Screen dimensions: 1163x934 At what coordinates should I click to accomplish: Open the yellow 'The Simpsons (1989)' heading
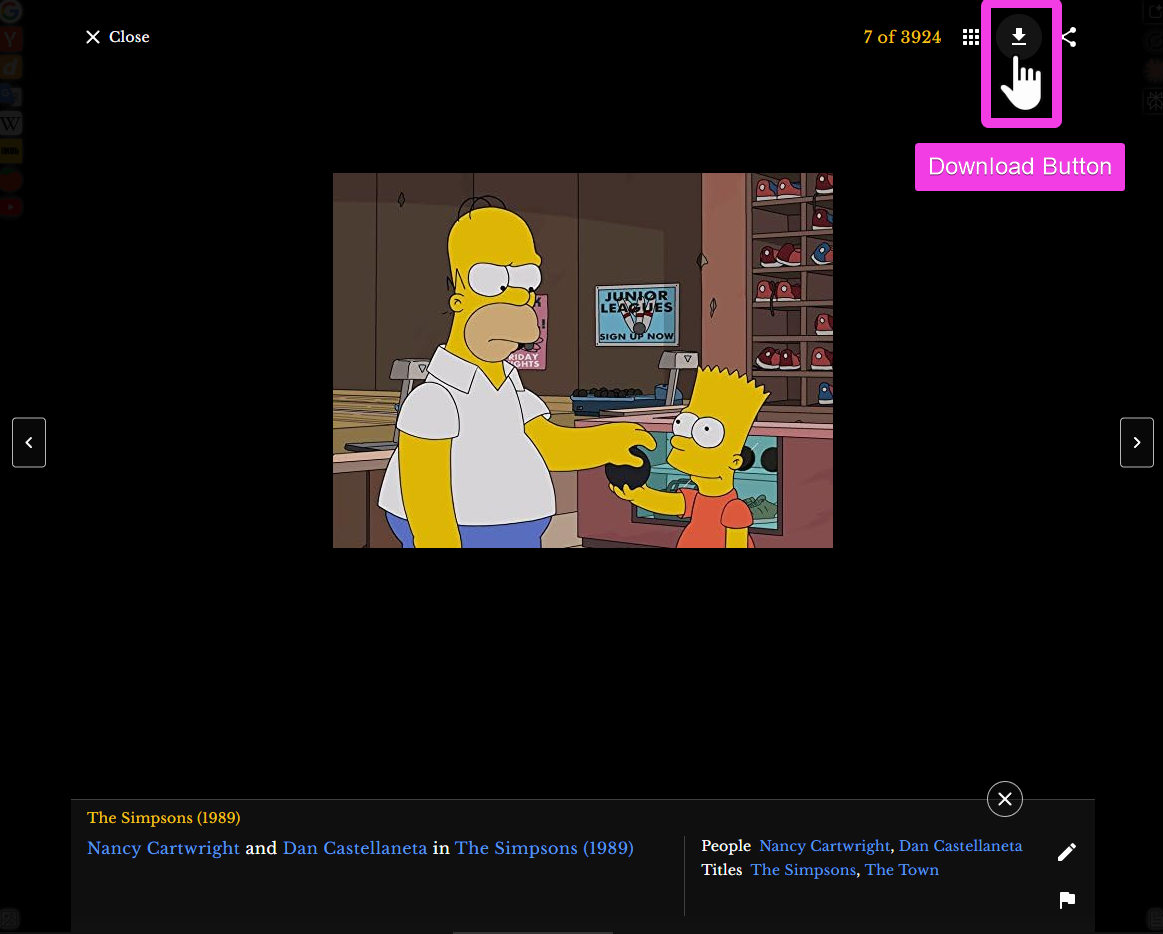click(x=163, y=818)
